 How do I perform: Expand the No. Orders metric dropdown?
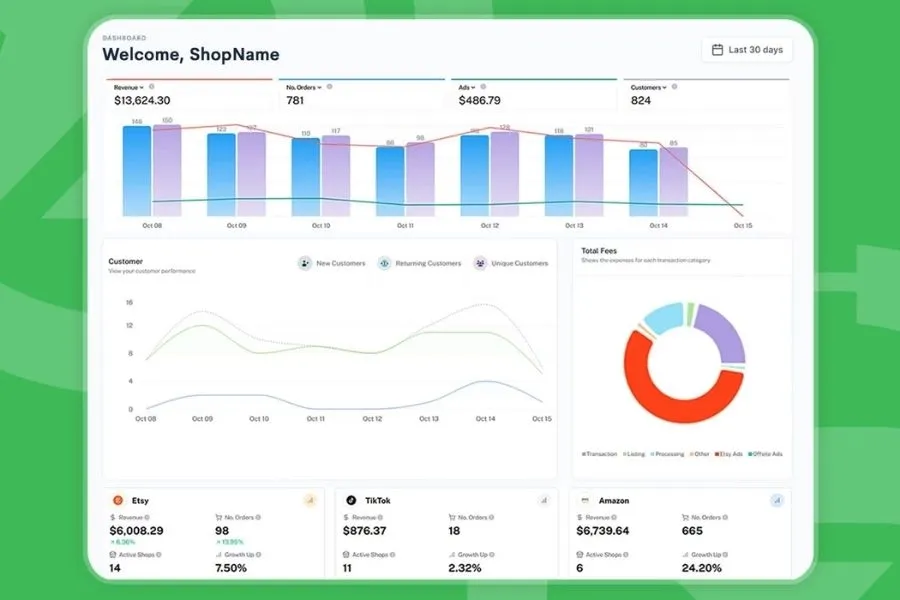304,87
